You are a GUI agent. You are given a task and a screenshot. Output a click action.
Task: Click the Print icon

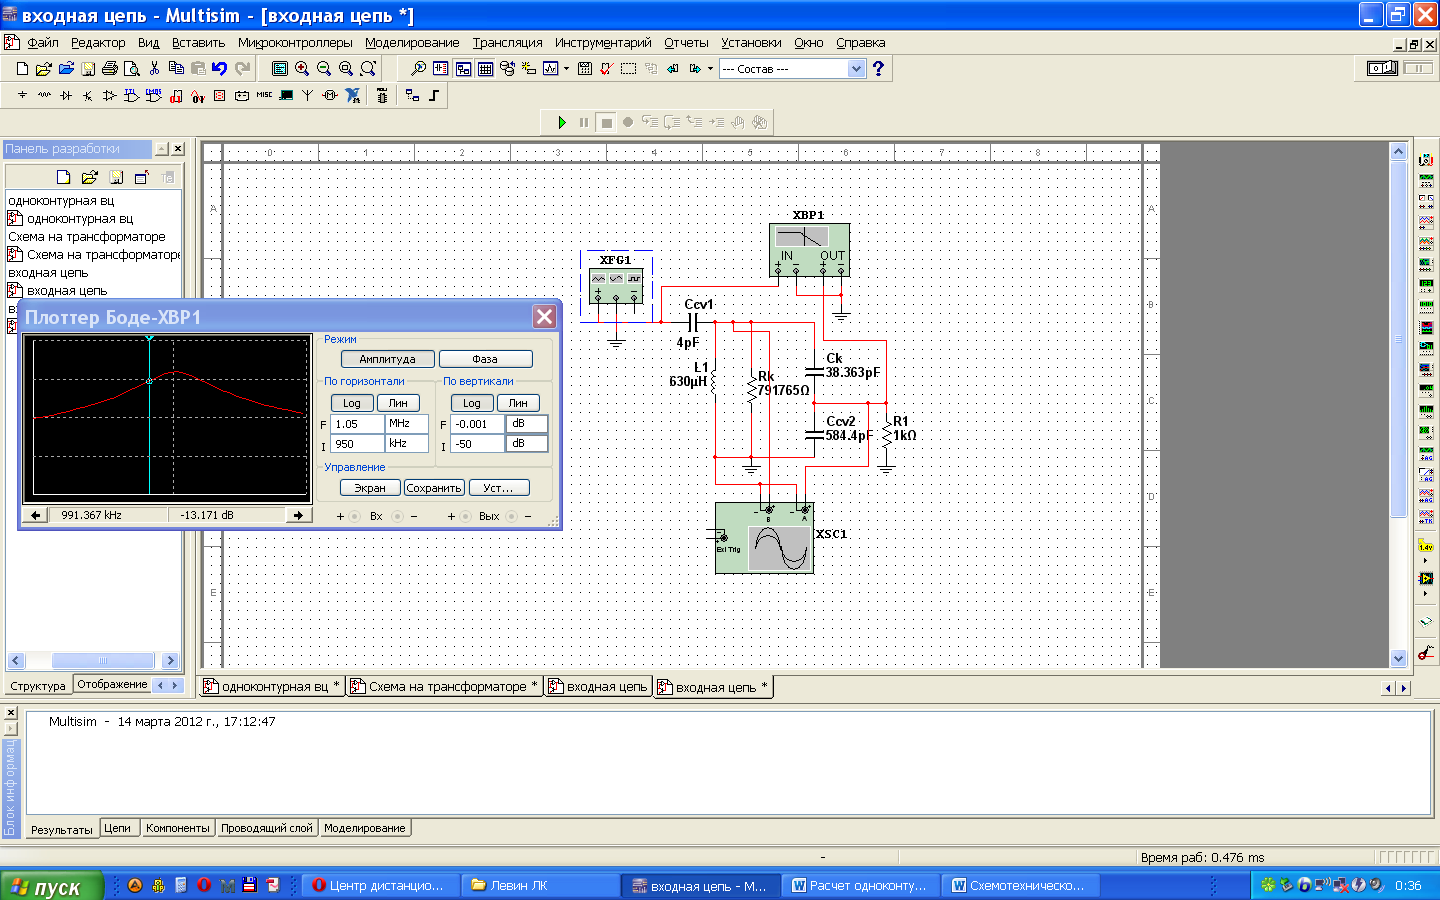(110, 69)
